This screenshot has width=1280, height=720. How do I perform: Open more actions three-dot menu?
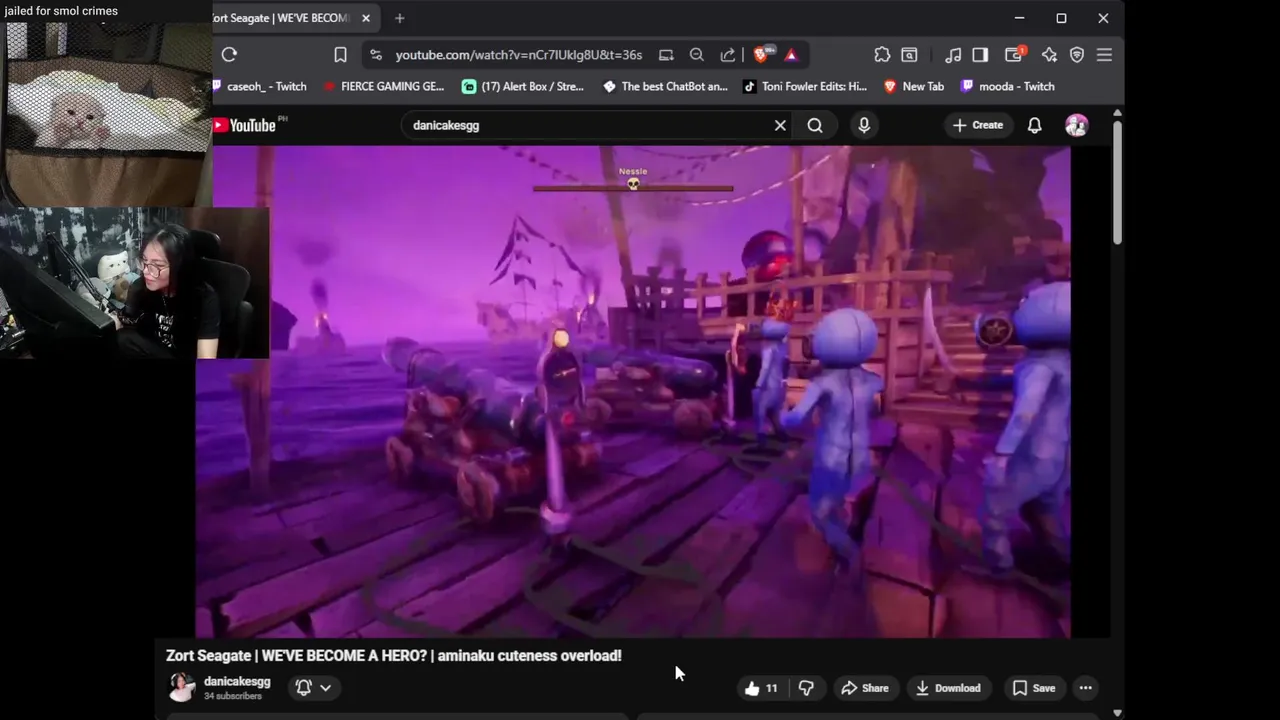(x=1085, y=688)
